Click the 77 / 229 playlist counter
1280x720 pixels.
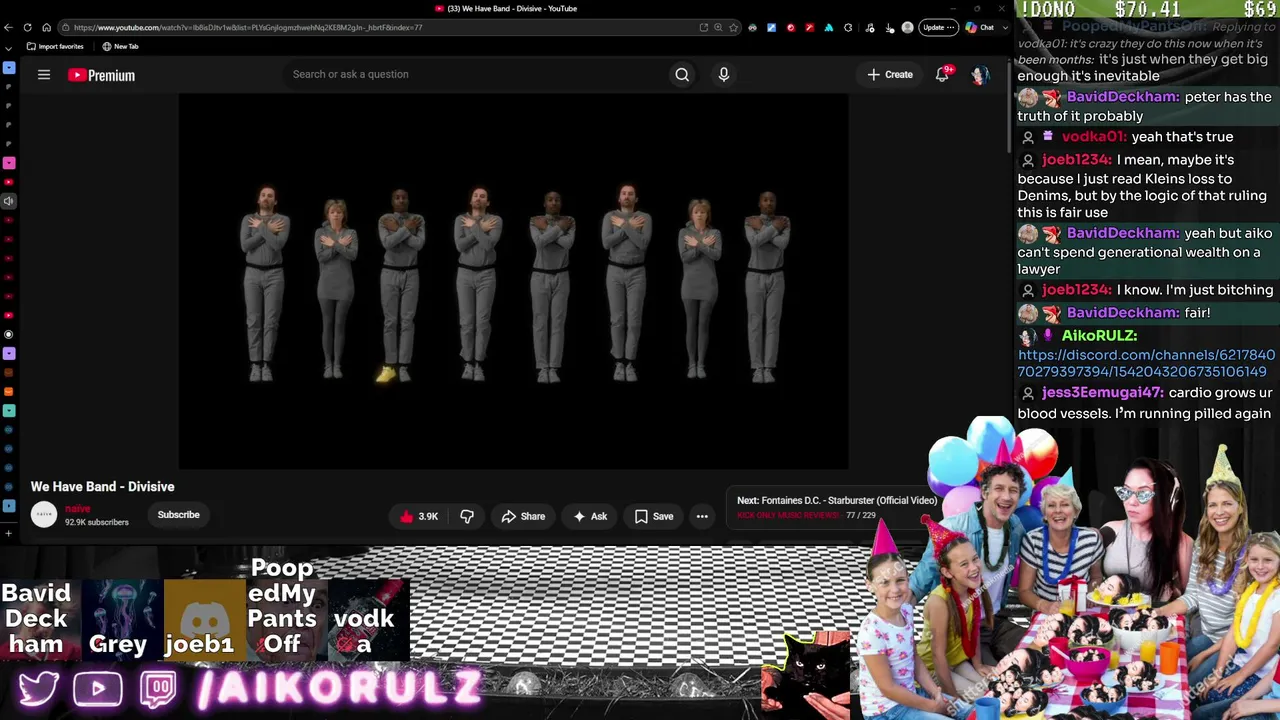pyautogui.click(x=861, y=515)
